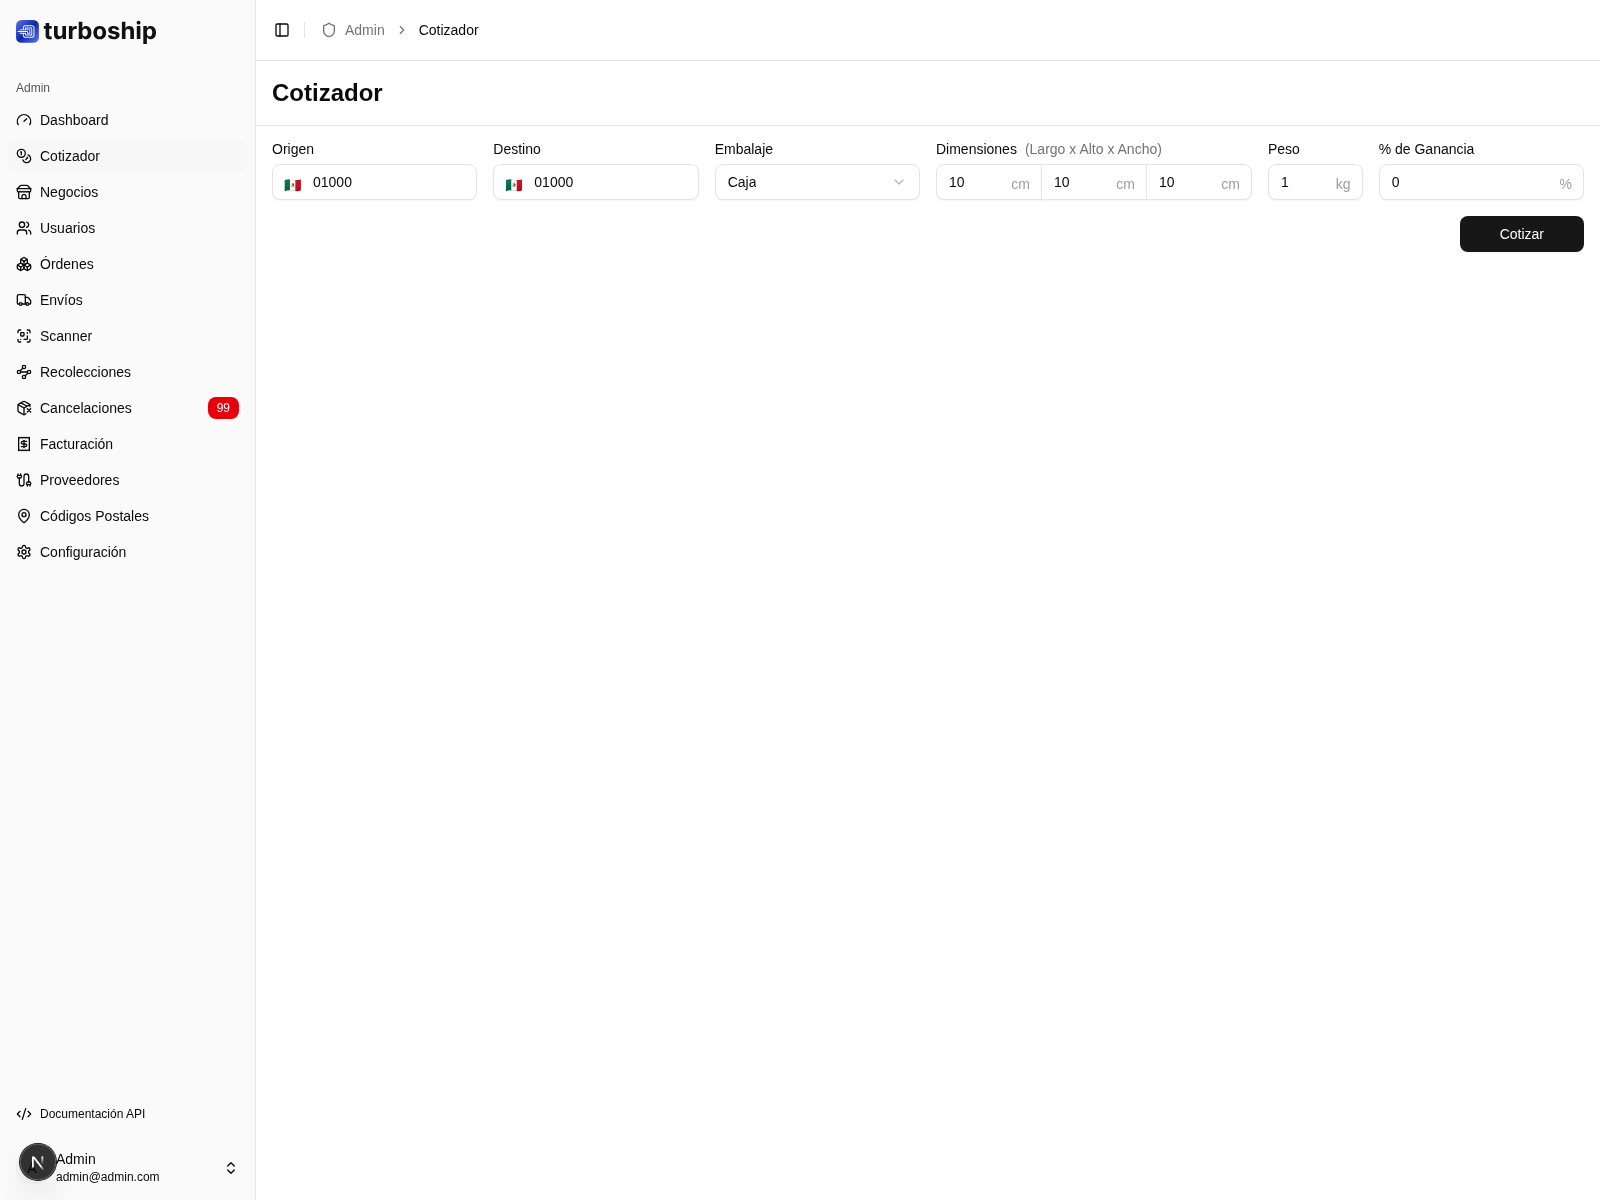Click the Usuarios people icon
The height and width of the screenshot is (1200, 1600).
(24, 228)
